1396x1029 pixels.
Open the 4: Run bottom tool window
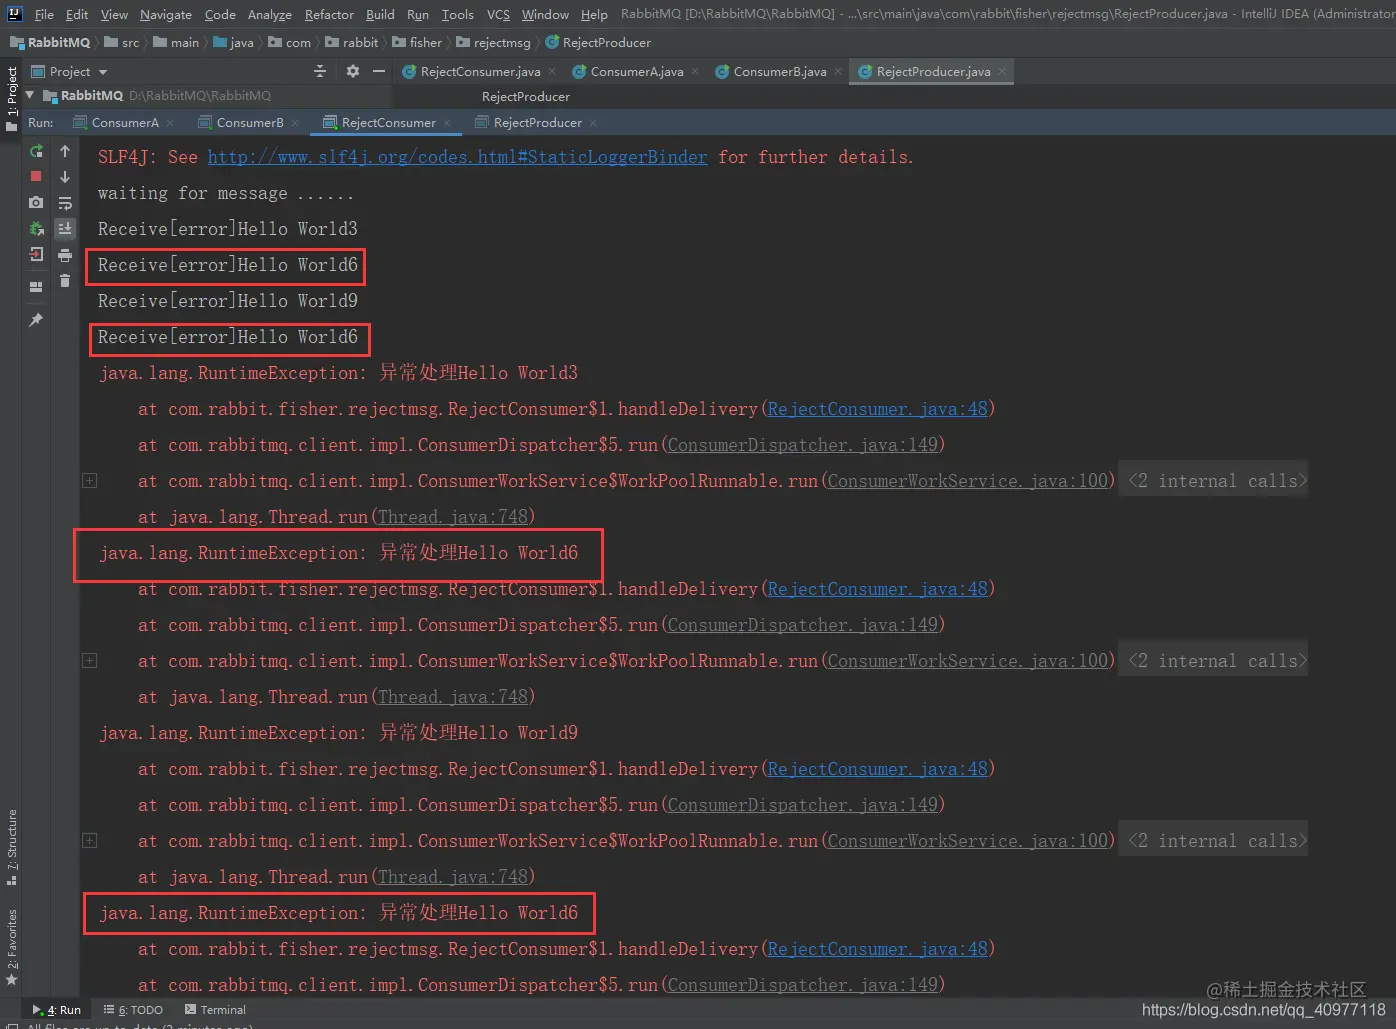(57, 1010)
